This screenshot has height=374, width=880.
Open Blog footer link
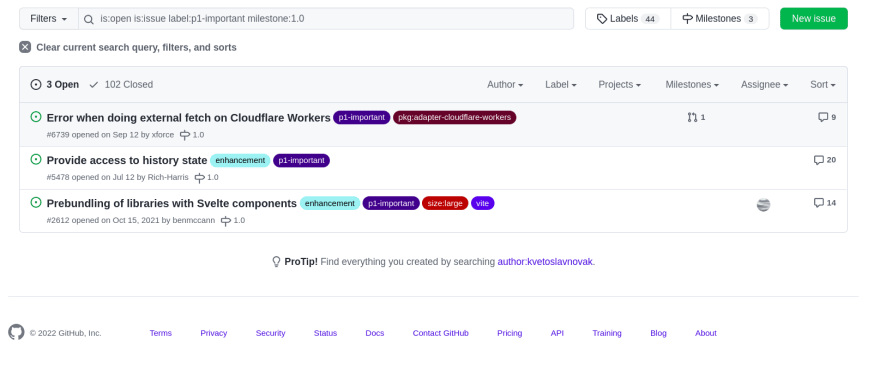(658, 333)
